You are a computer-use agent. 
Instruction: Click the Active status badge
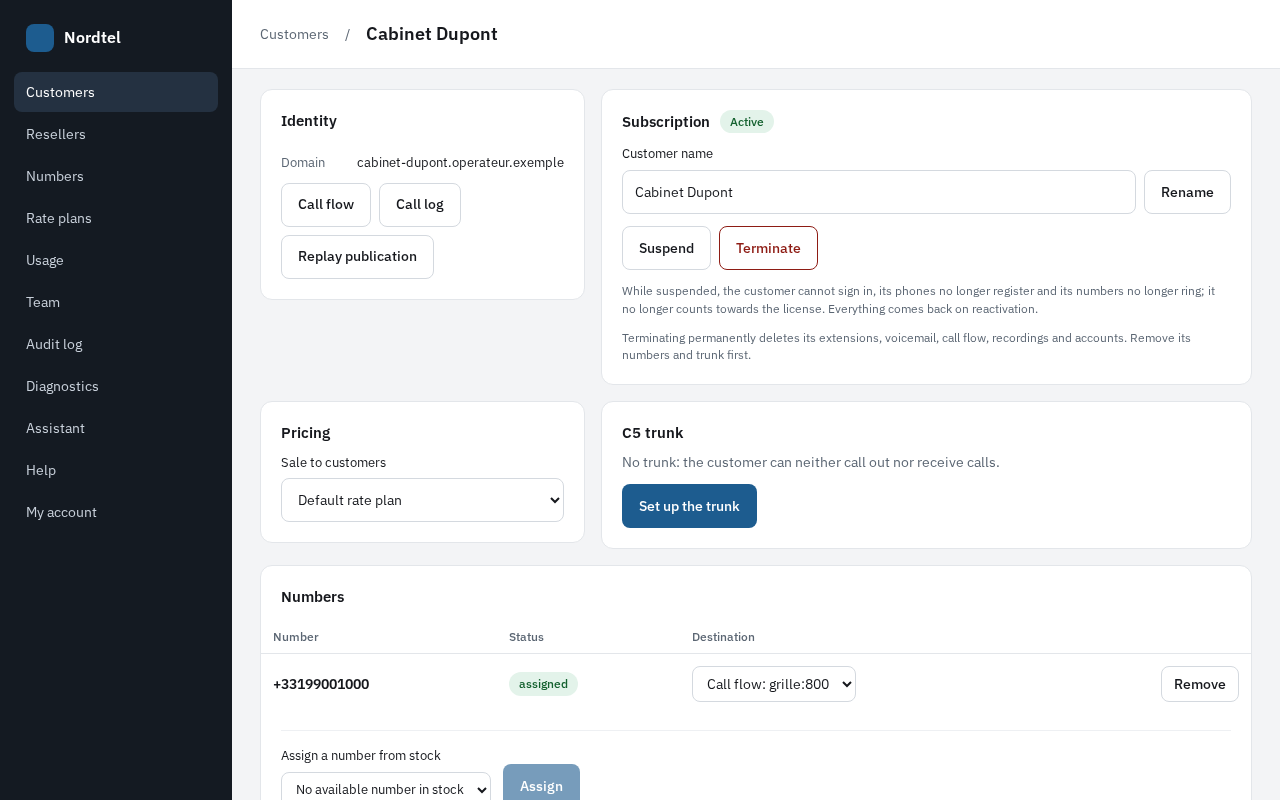tap(747, 122)
